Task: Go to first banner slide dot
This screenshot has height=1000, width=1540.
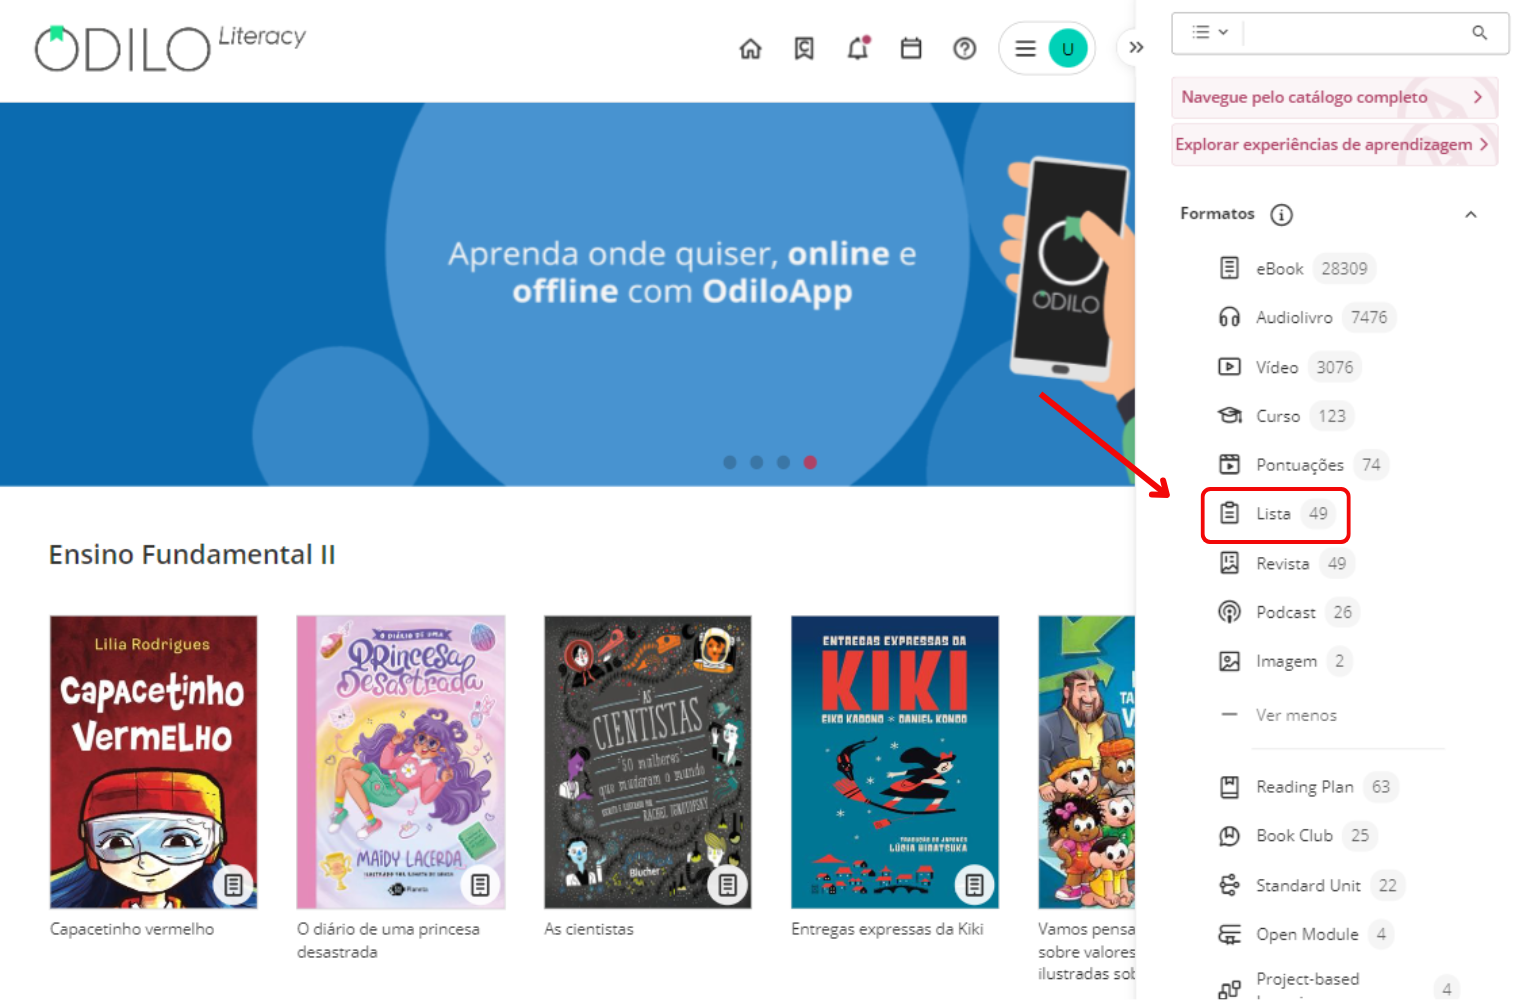Action: (730, 462)
